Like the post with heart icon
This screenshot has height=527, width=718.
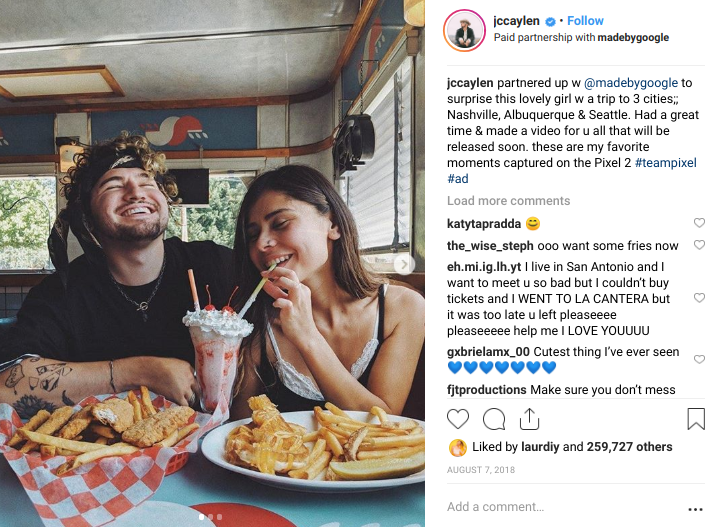pyautogui.click(x=458, y=418)
